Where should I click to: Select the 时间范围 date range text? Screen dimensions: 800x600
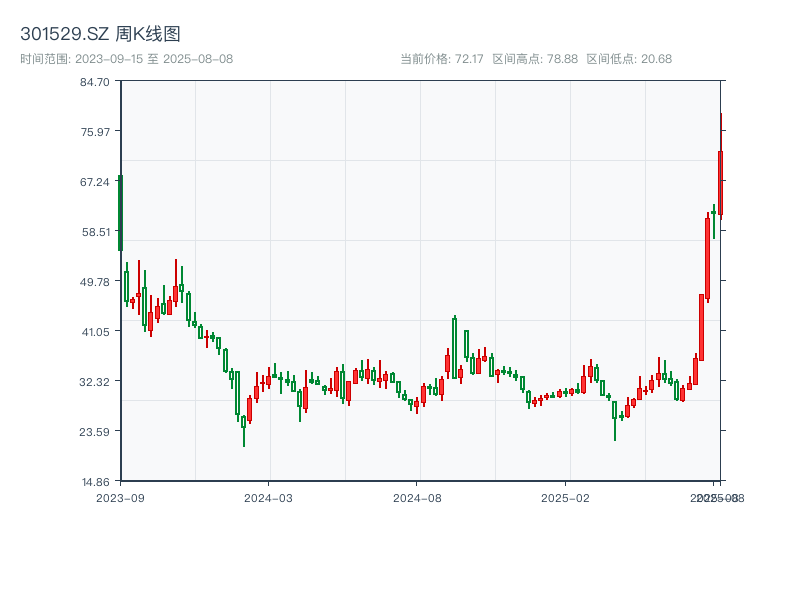(x=126, y=59)
